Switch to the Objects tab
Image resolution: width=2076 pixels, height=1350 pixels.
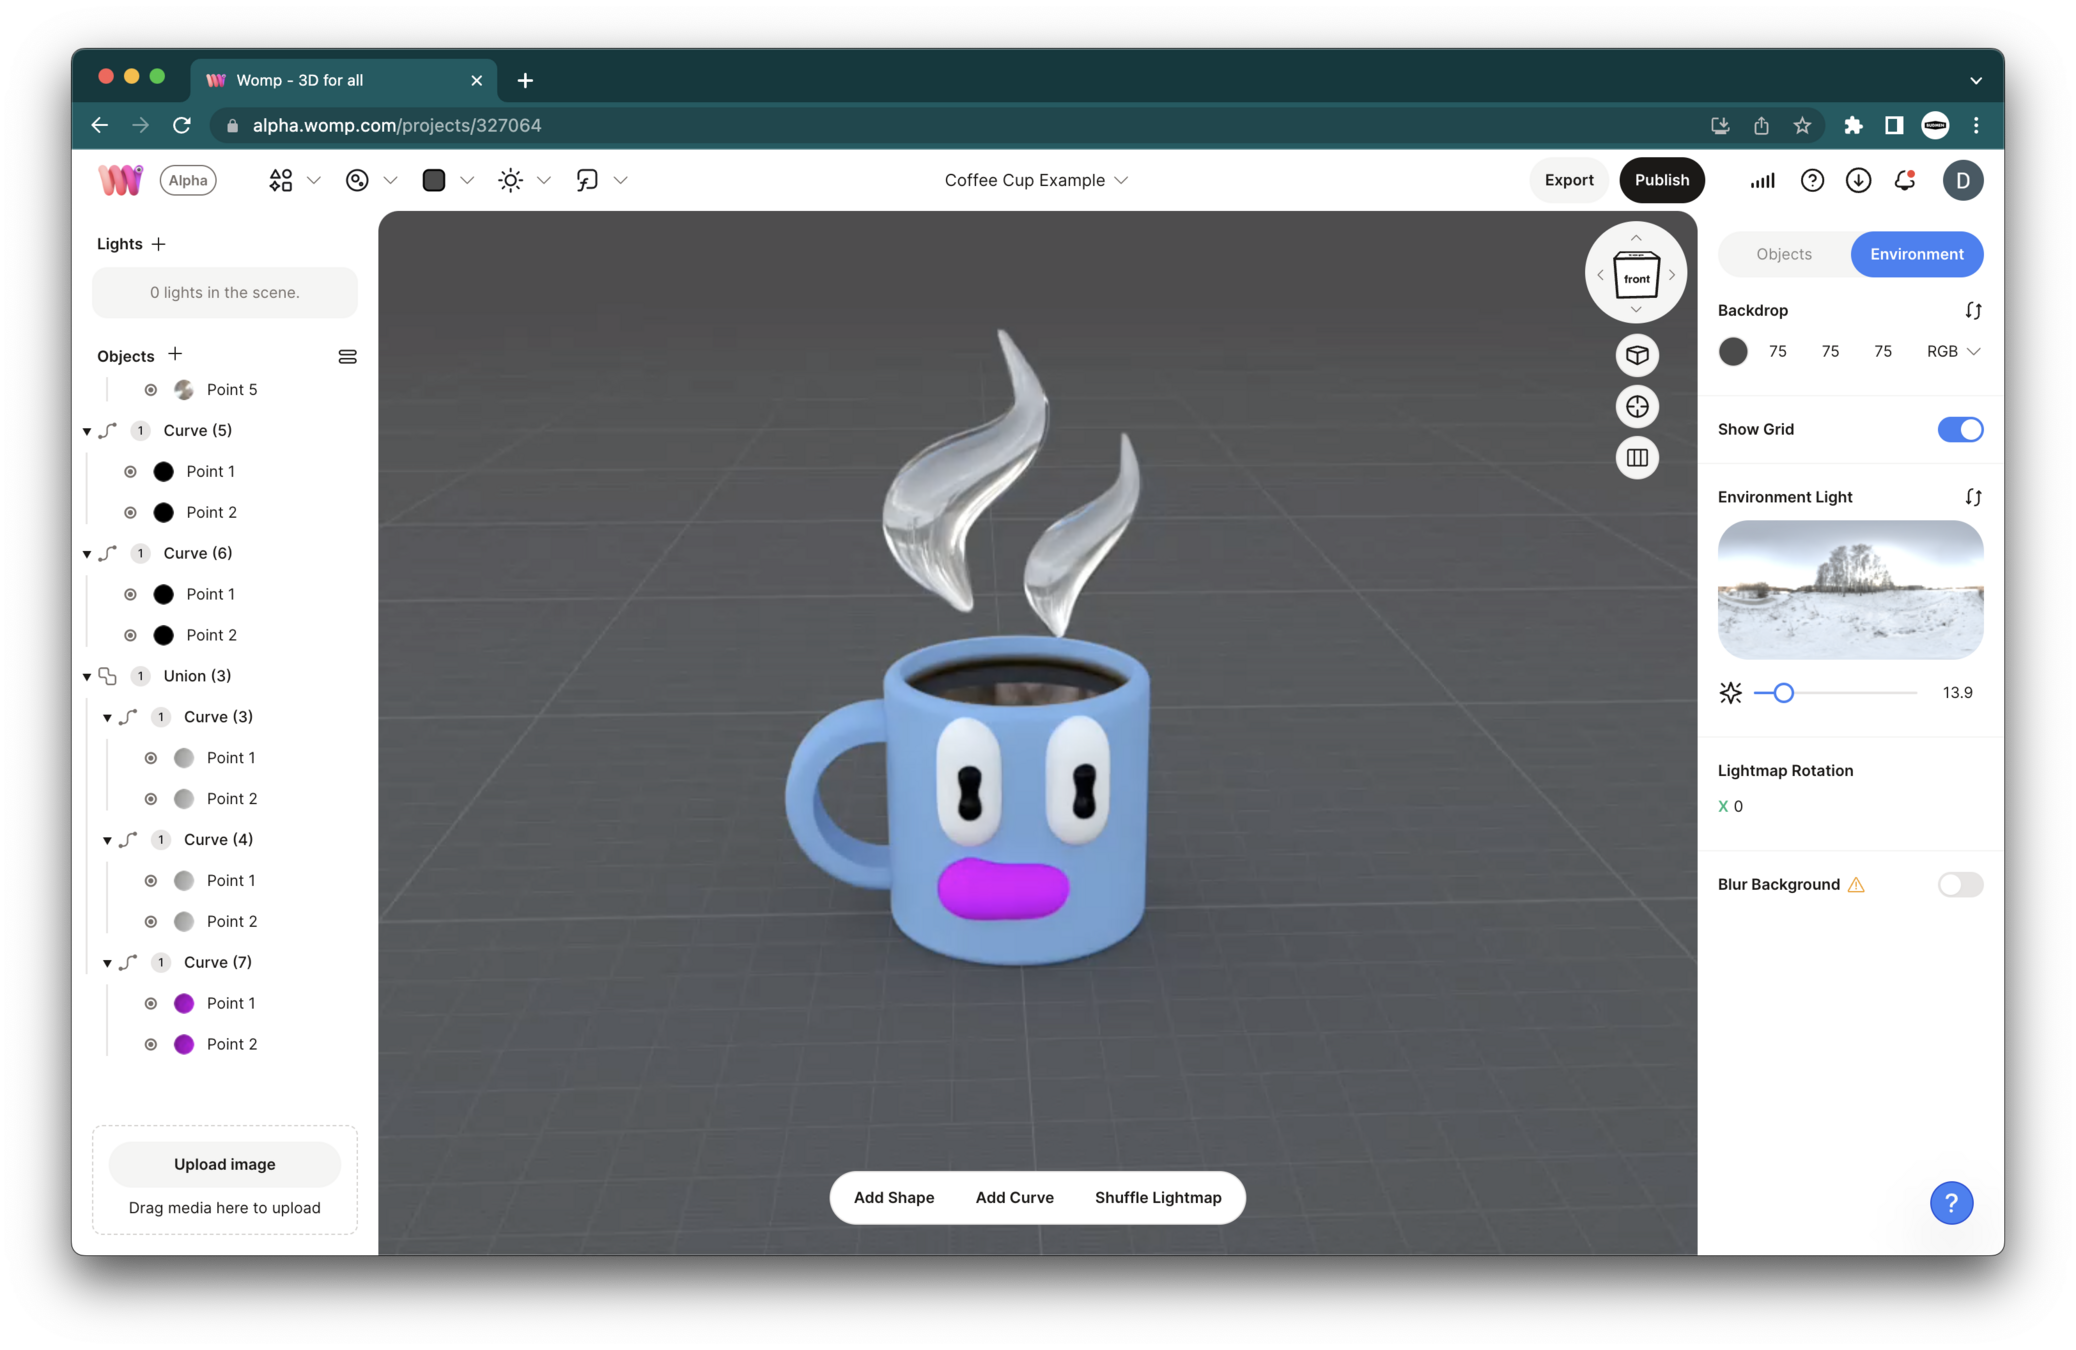click(x=1783, y=254)
